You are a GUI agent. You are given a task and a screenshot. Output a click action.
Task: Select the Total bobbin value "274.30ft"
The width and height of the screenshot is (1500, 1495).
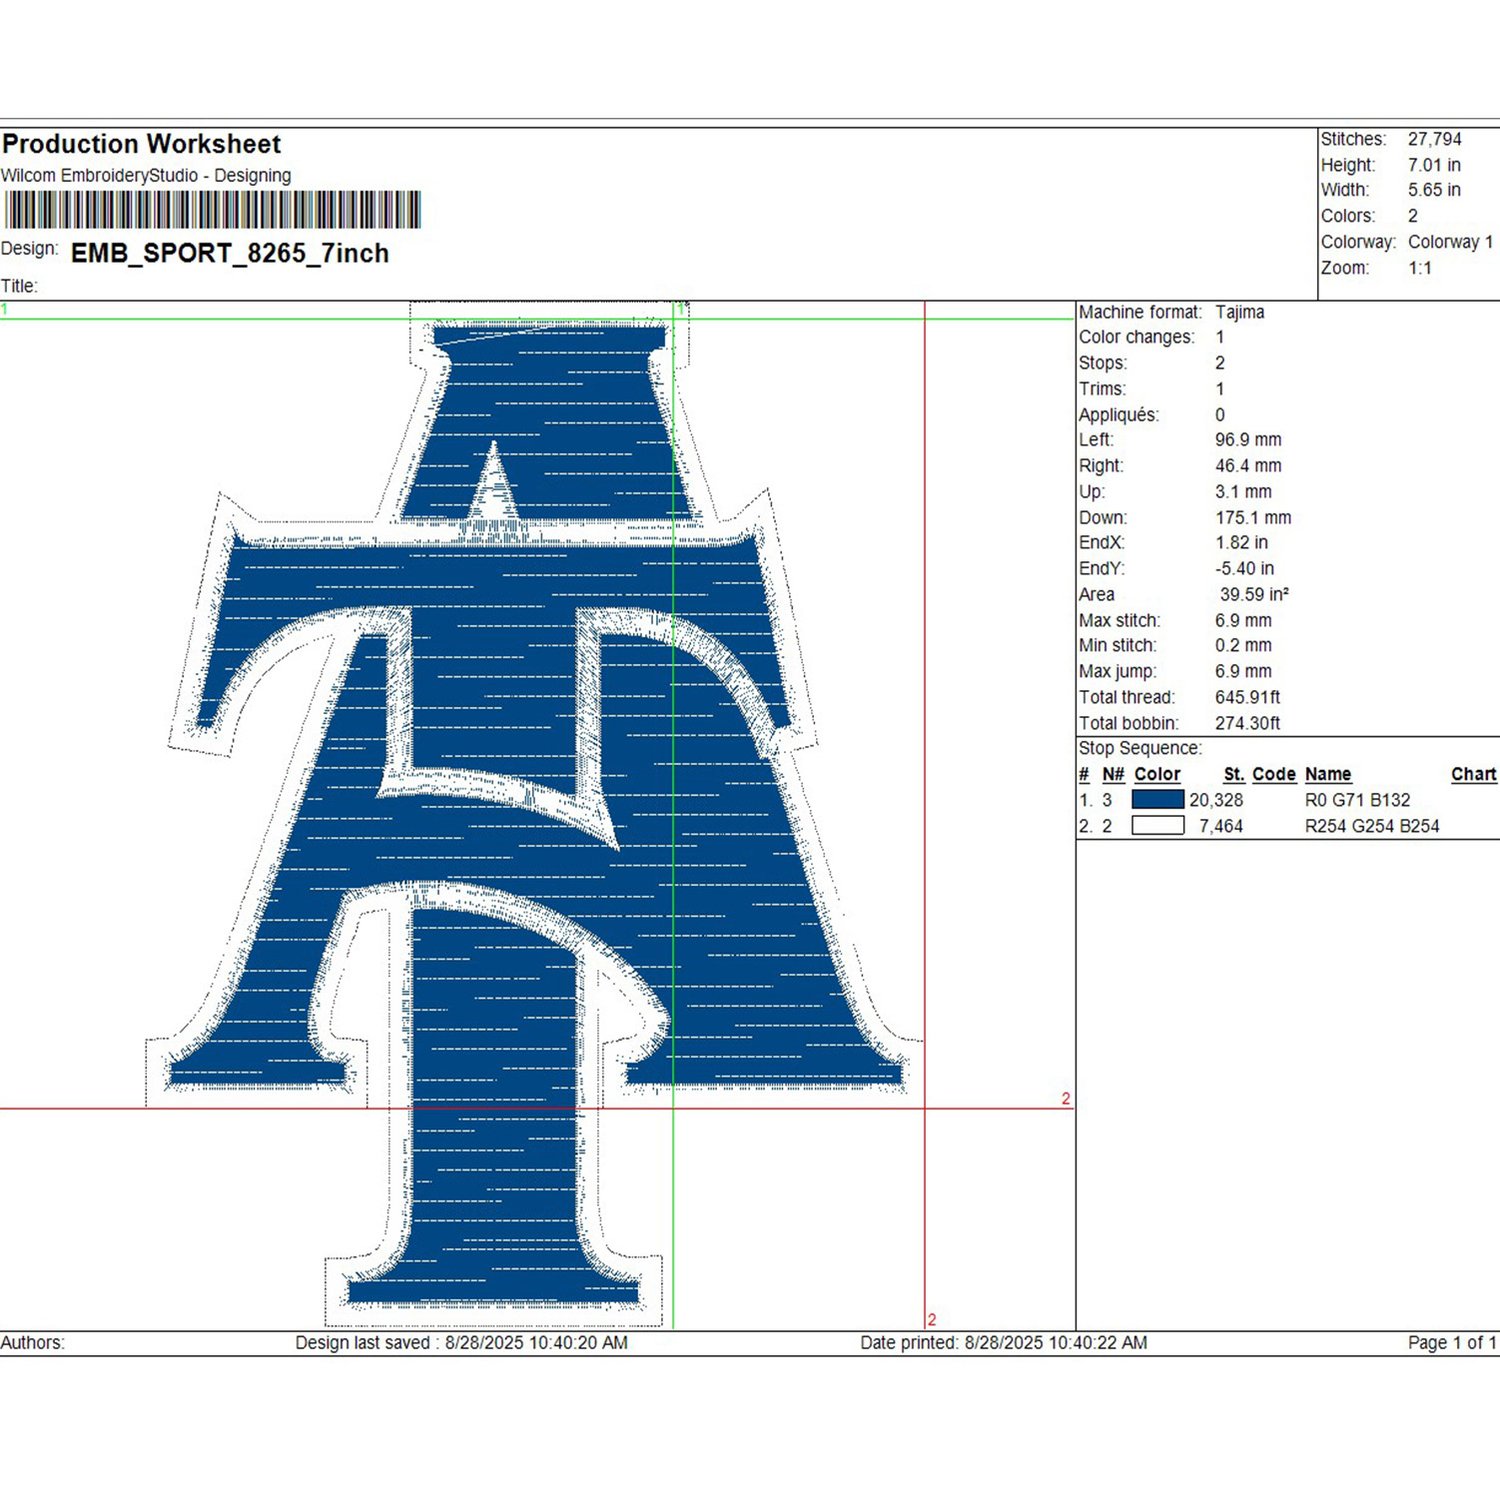point(1248,724)
